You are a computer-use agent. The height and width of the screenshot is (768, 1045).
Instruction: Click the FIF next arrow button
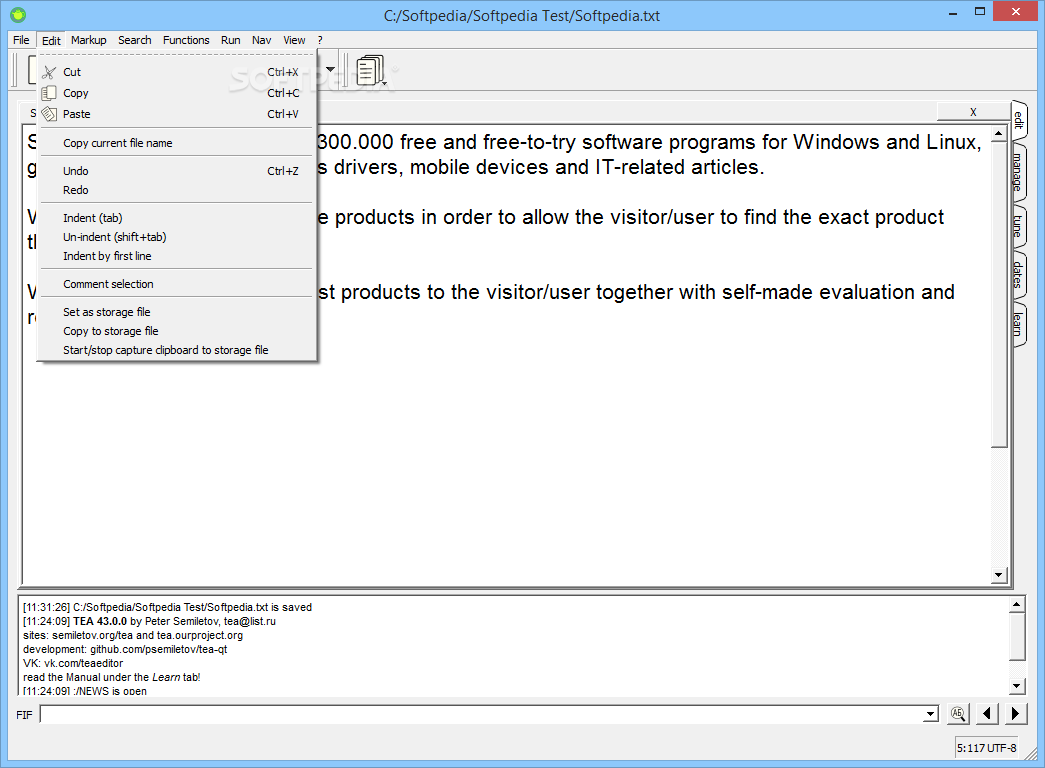[1015, 713]
